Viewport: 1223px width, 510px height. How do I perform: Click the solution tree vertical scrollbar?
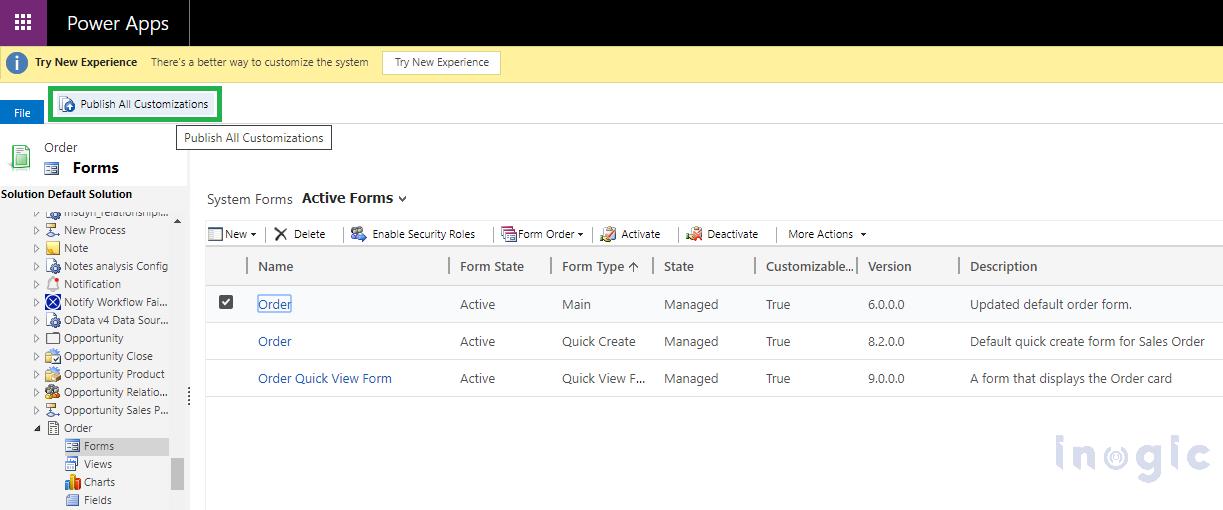click(177, 472)
